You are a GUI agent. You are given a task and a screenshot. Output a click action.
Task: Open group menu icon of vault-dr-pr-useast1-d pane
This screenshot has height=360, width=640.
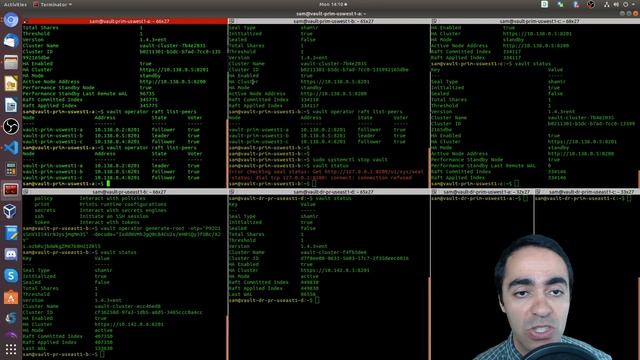231,191
